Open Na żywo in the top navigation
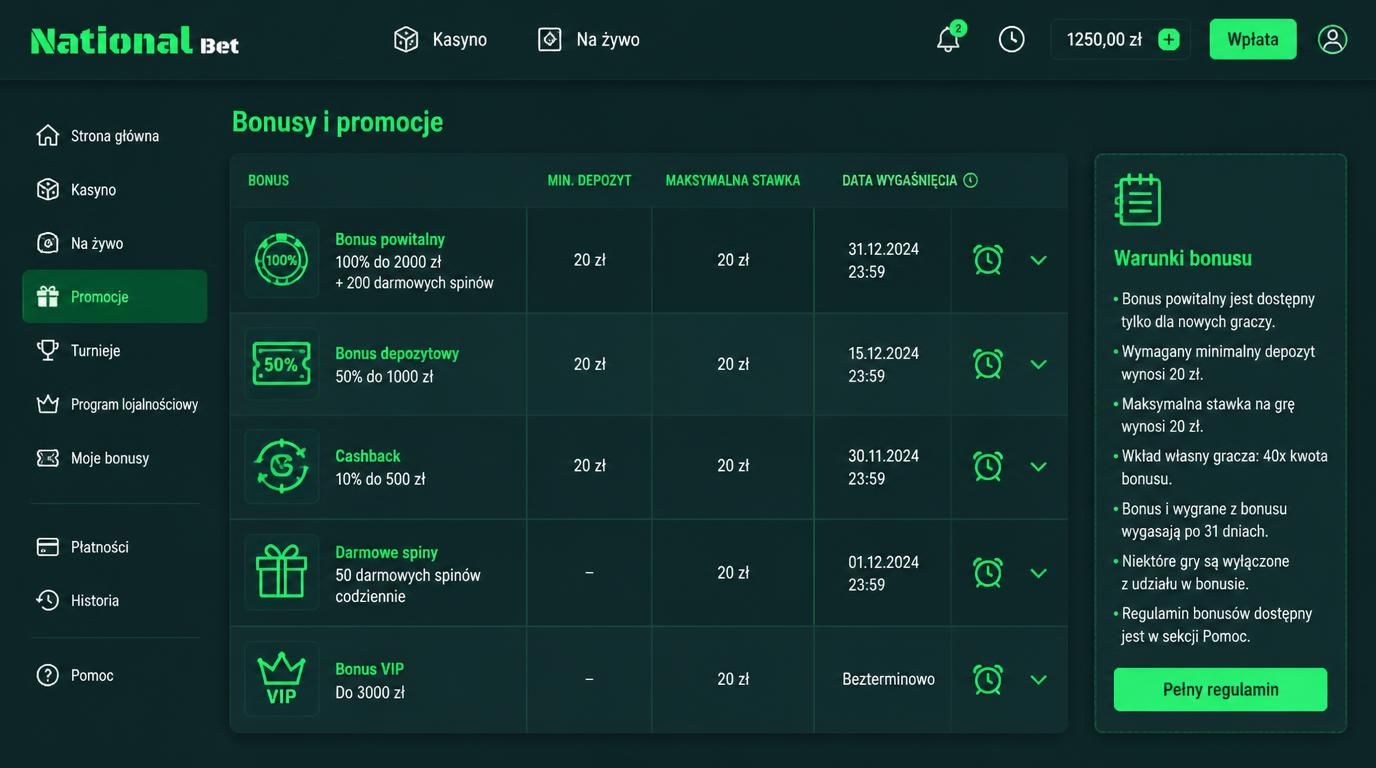This screenshot has width=1376, height=768. tap(589, 39)
